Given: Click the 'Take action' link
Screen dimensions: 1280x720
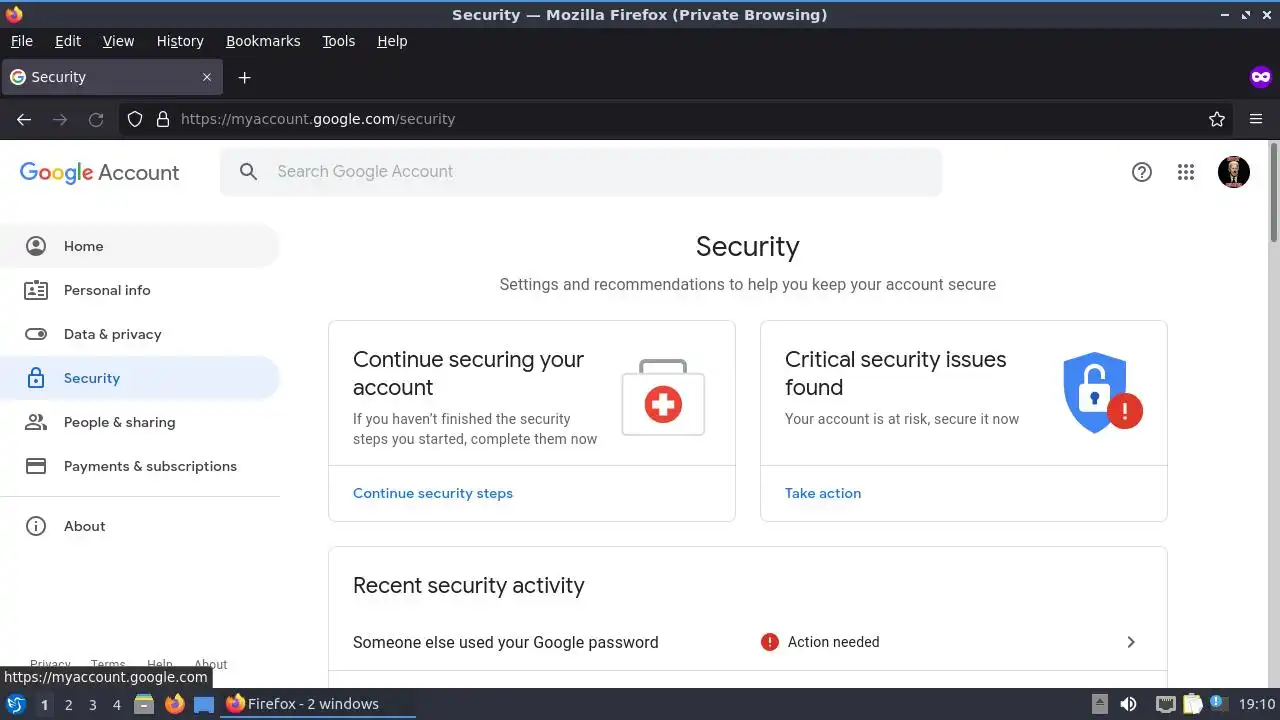Looking at the screenshot, I should pyautogui.click(x=823, y=493).
